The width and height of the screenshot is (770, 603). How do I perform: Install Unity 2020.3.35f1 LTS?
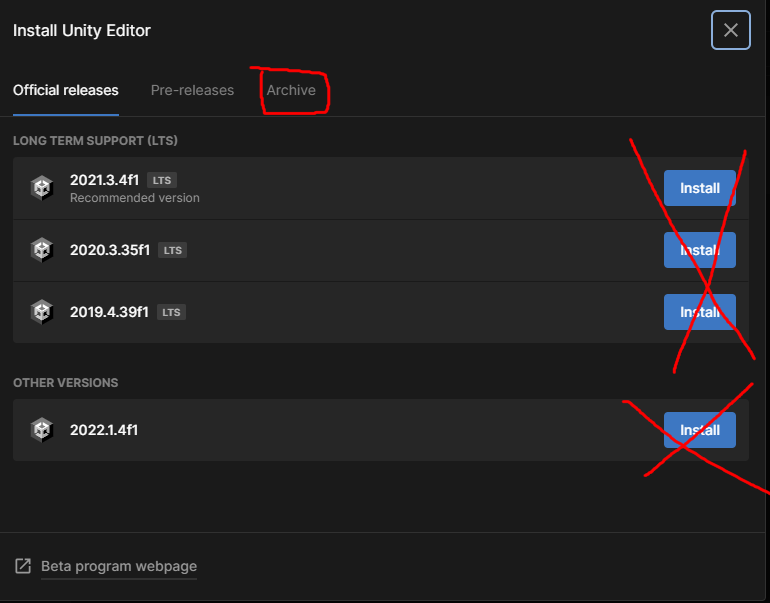click(x=700, y=250)
